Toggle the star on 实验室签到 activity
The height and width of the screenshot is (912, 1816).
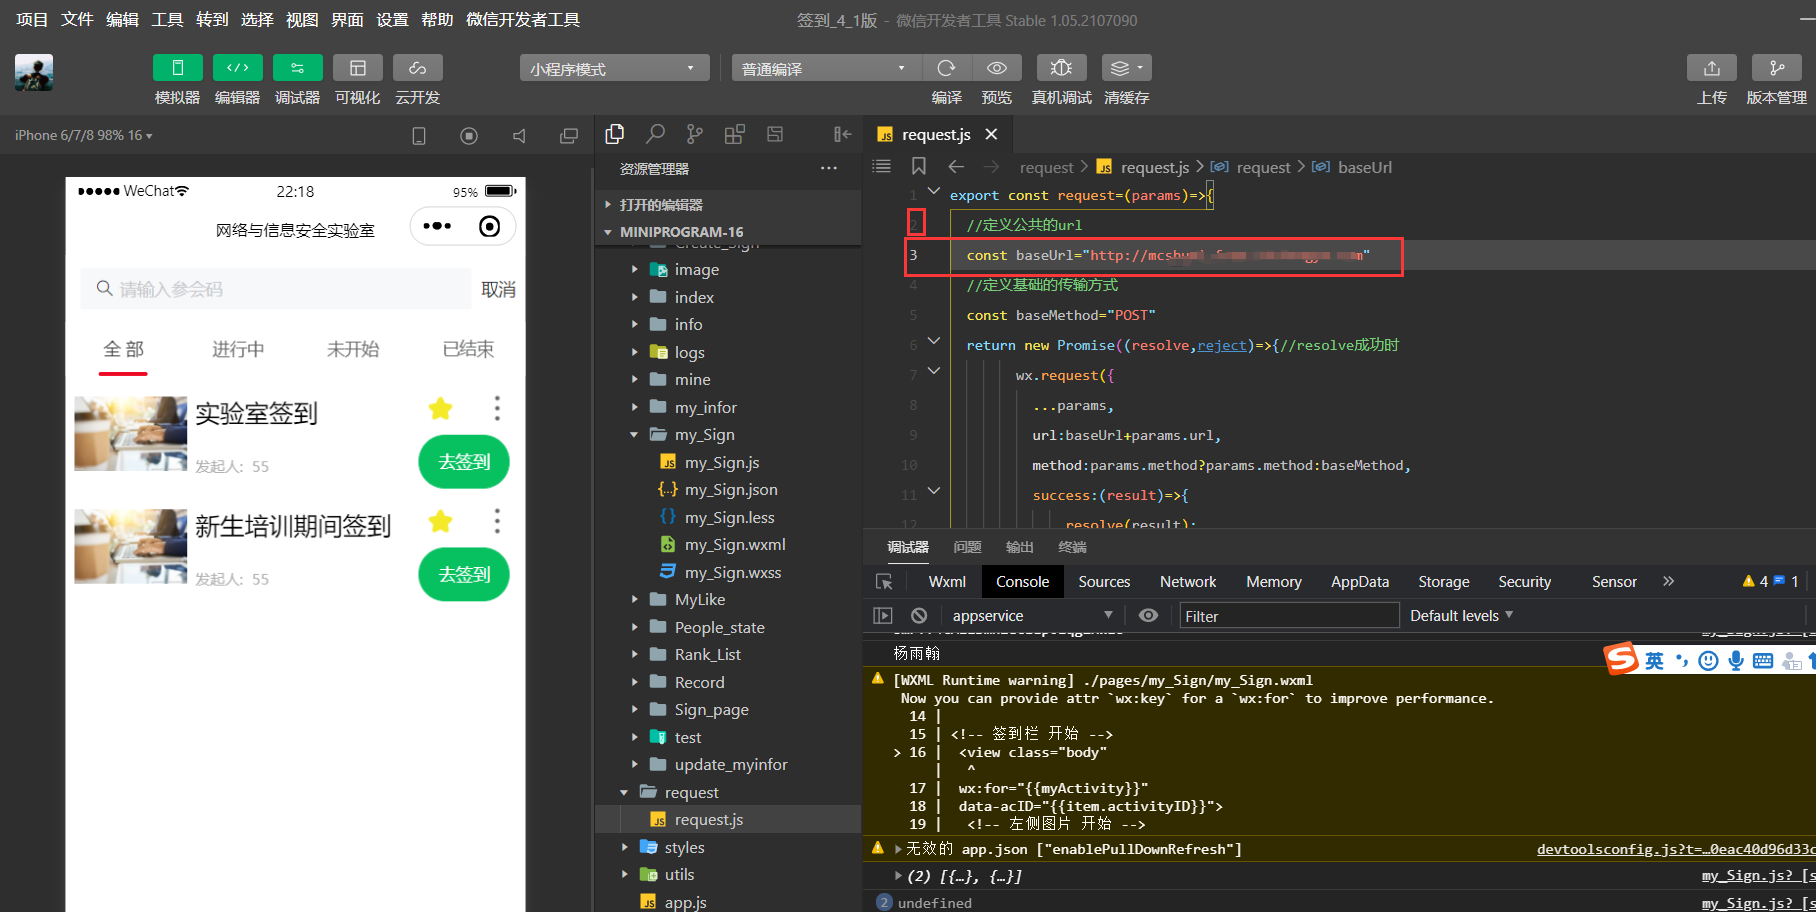click(439, 408)
